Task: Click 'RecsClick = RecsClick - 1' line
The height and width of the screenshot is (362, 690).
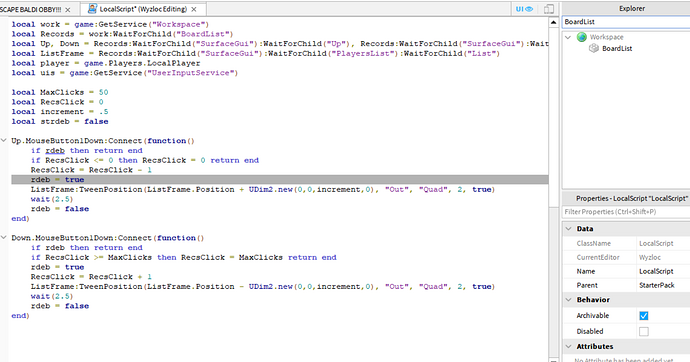Action: pyautogui.click(x=91, y=170)
